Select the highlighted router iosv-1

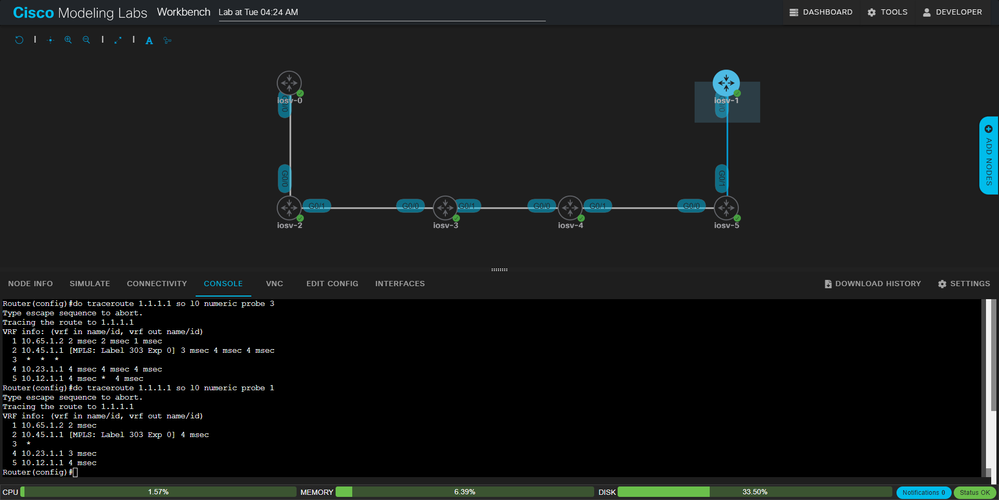coord(726,83)
